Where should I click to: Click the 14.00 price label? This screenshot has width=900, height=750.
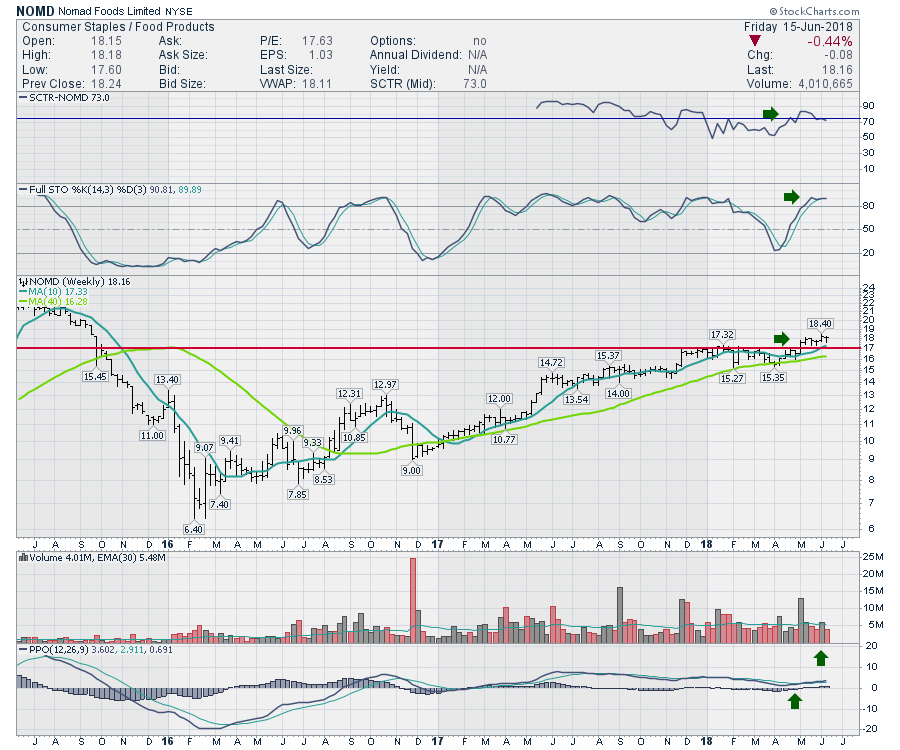619,394
